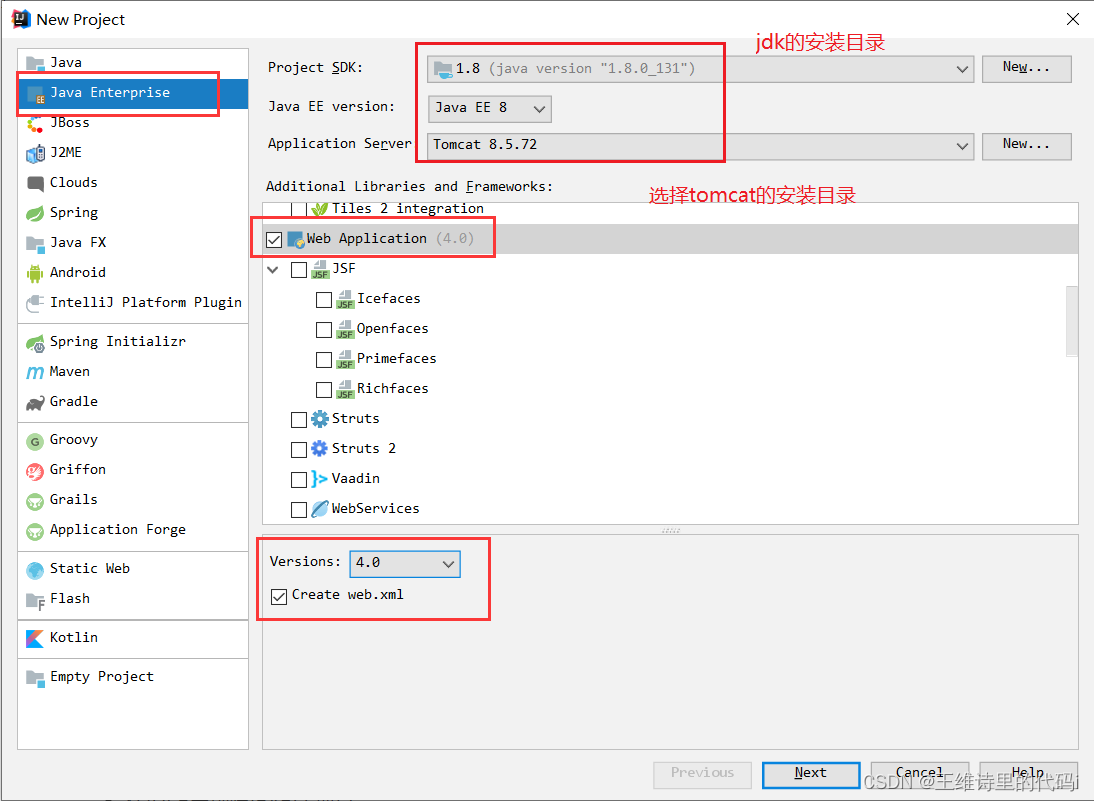Click the Java folder icon in sidebar
The image size is (1094, 801).
35,63
